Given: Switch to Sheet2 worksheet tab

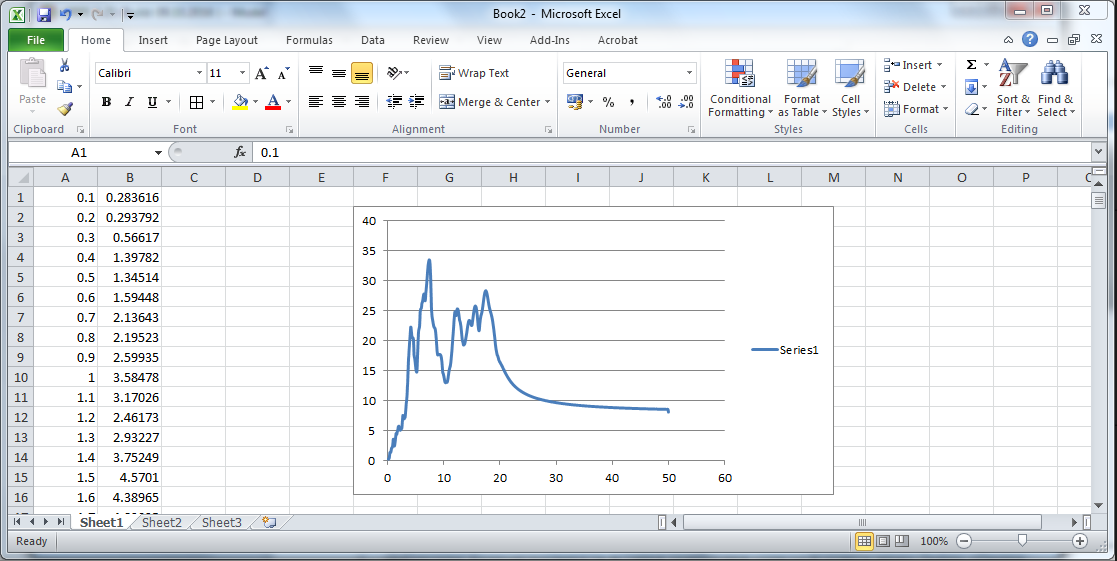Looking at the screenshot, I should coord(162,523).
